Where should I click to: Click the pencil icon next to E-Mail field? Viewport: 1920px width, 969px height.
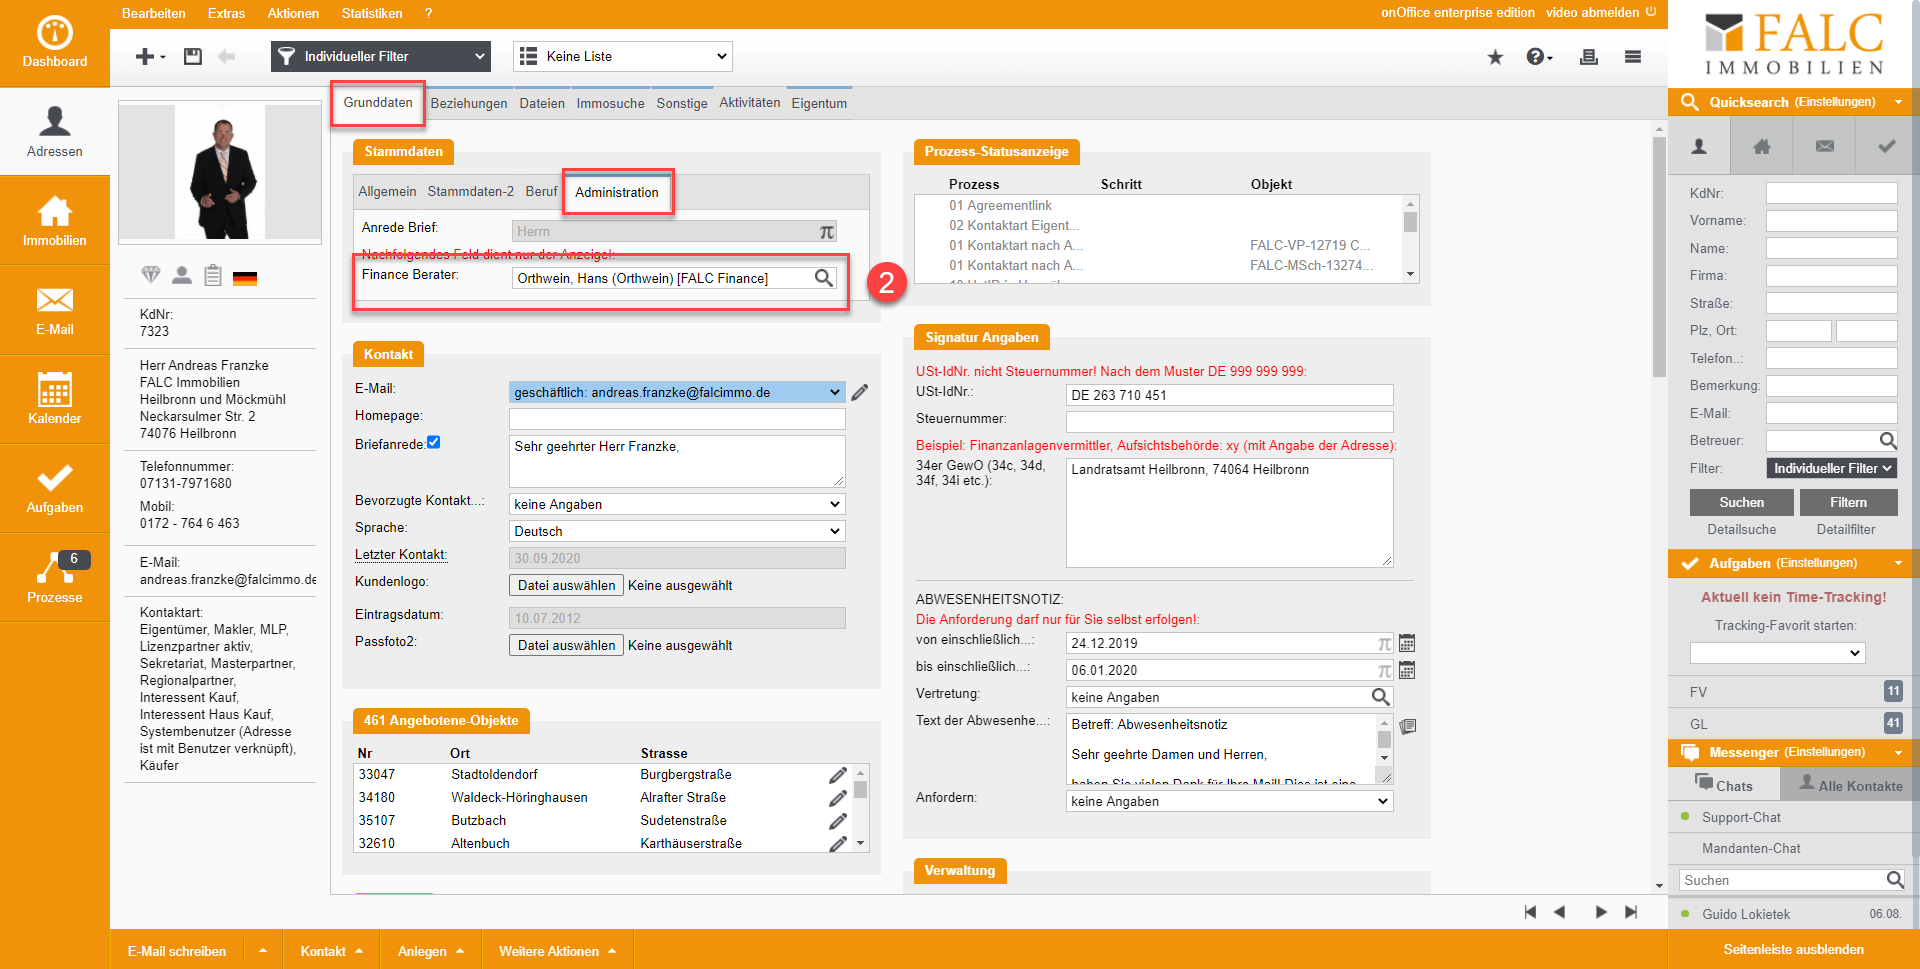click(860, 393)
